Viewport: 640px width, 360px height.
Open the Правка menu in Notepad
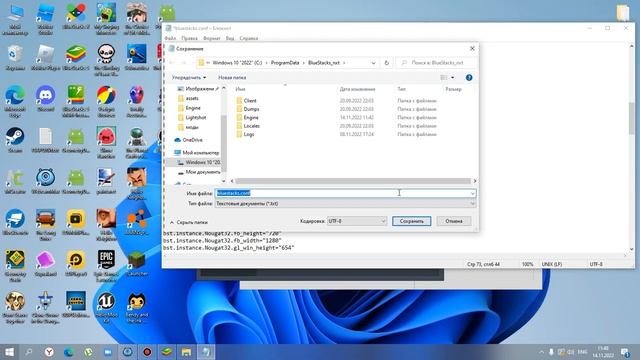[x=189, y=38]
